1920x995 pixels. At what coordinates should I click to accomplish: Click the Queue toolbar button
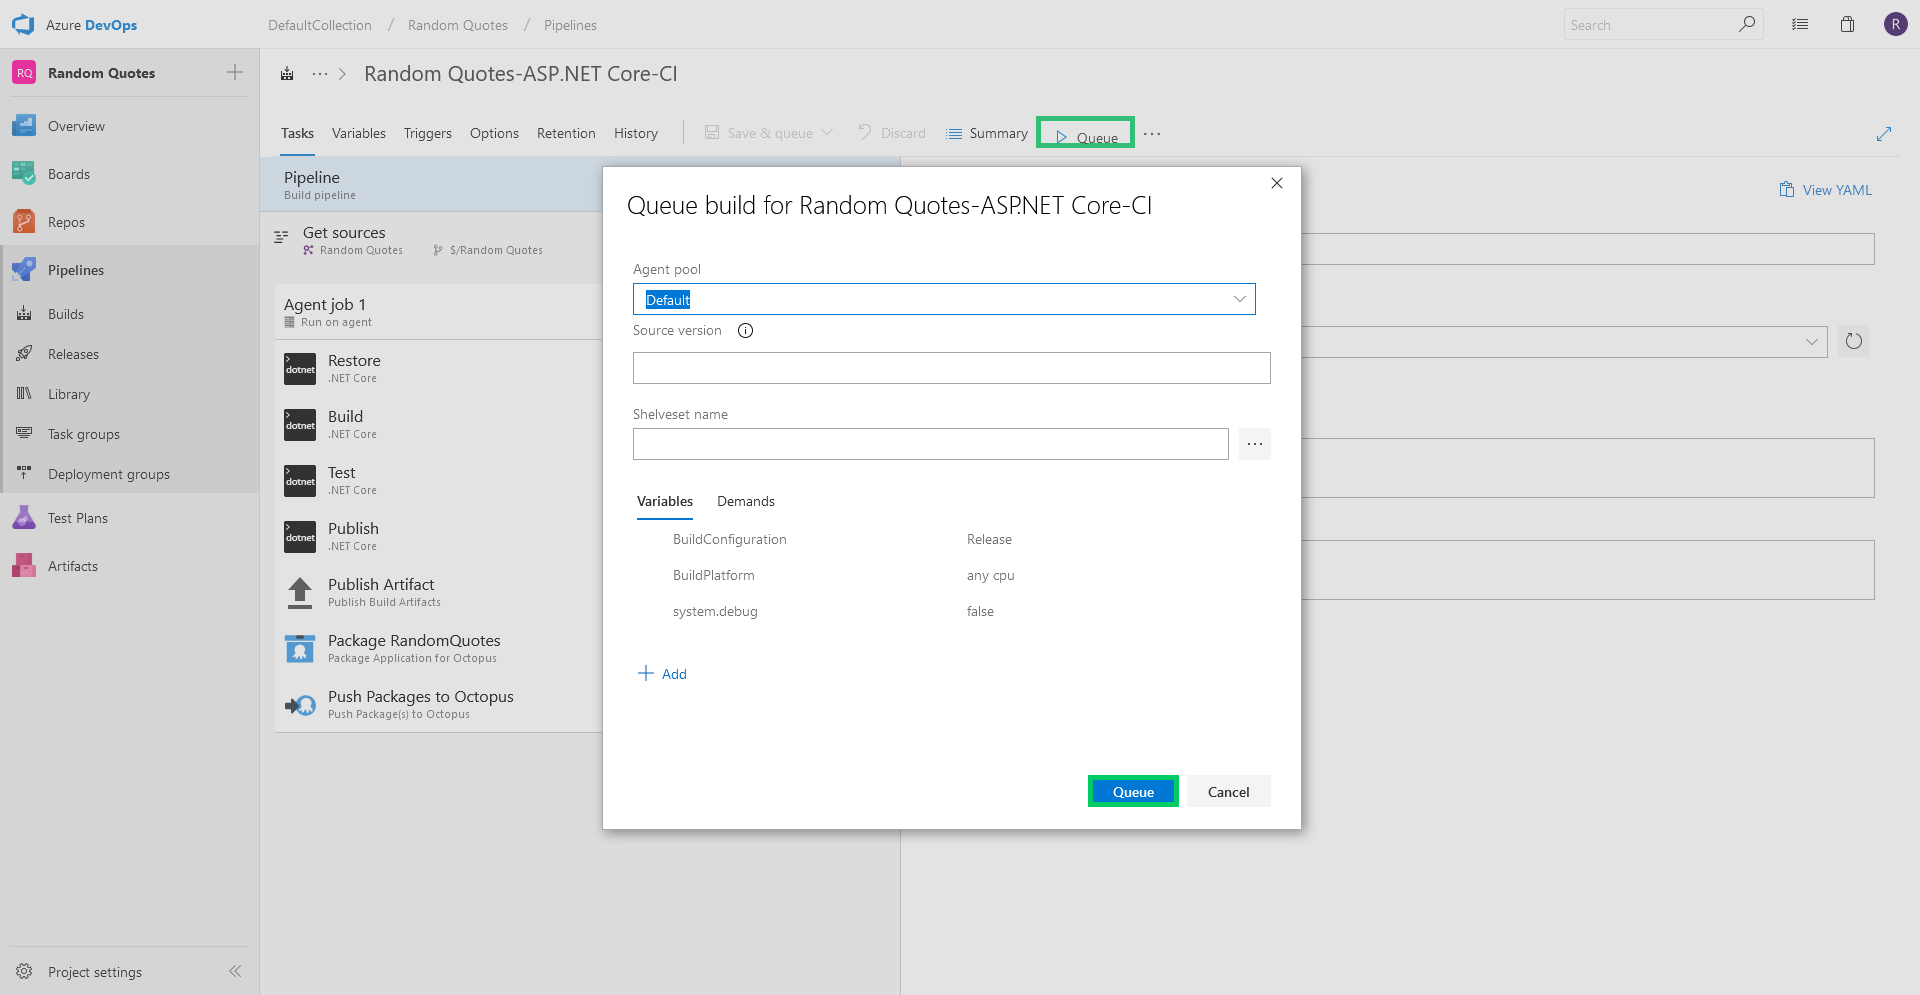pyautogui.click(x=1086, y=134)
